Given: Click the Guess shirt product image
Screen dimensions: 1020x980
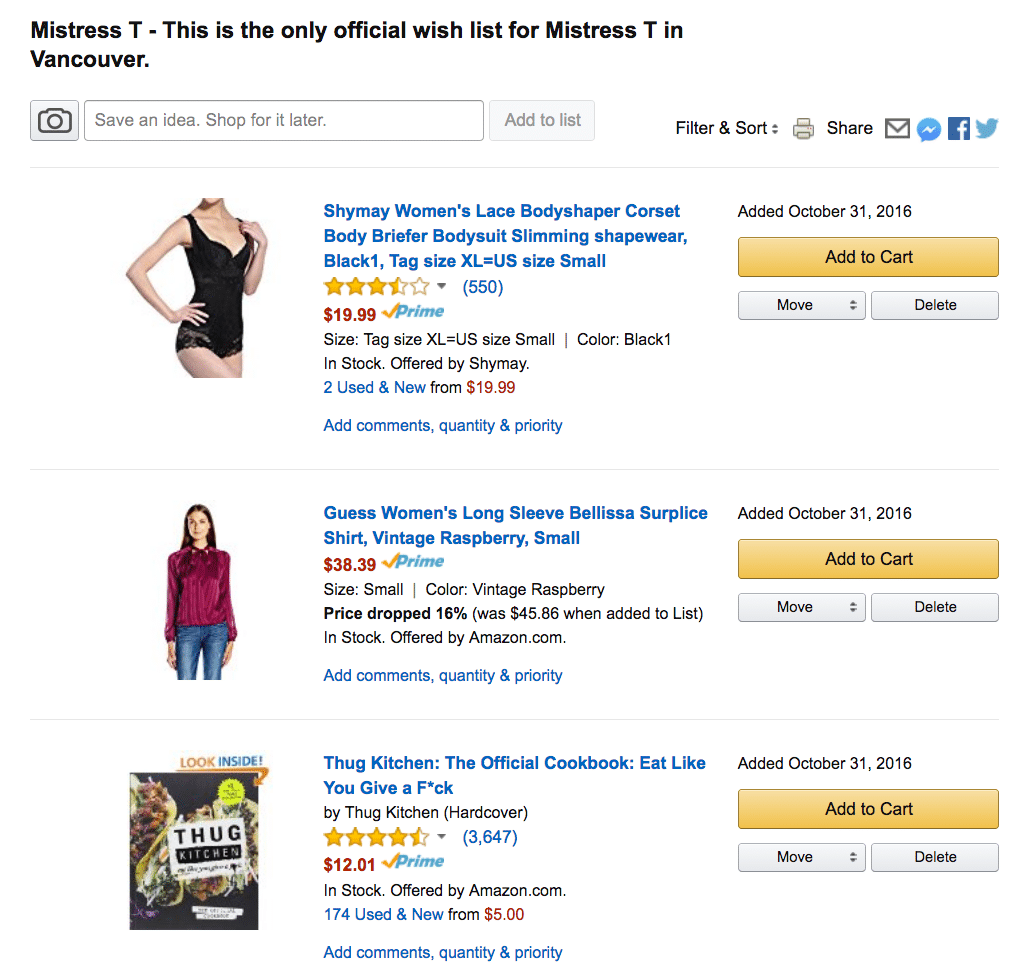Looking at the screenshot, I should 194,592.
